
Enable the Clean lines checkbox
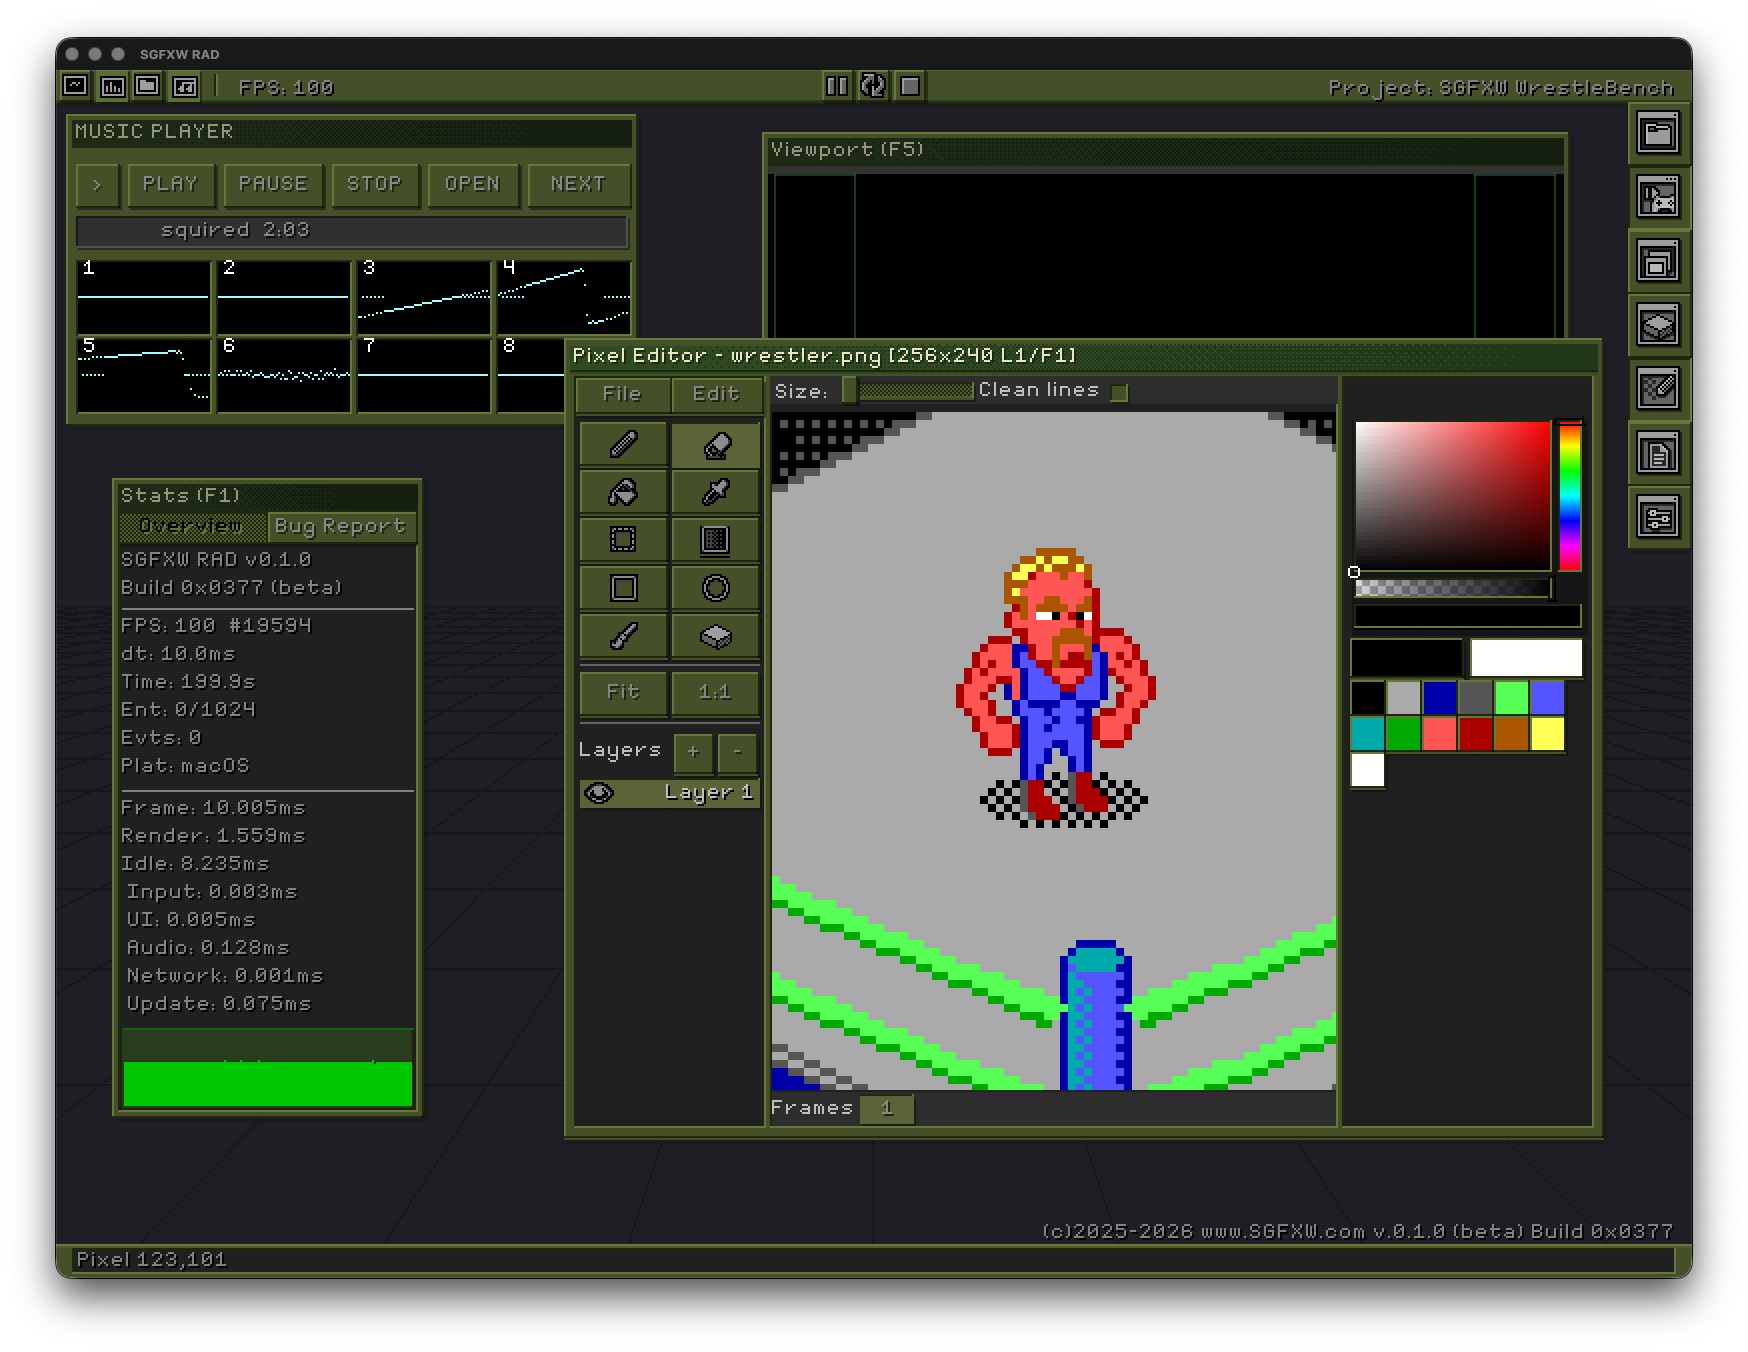[1120, 392]
